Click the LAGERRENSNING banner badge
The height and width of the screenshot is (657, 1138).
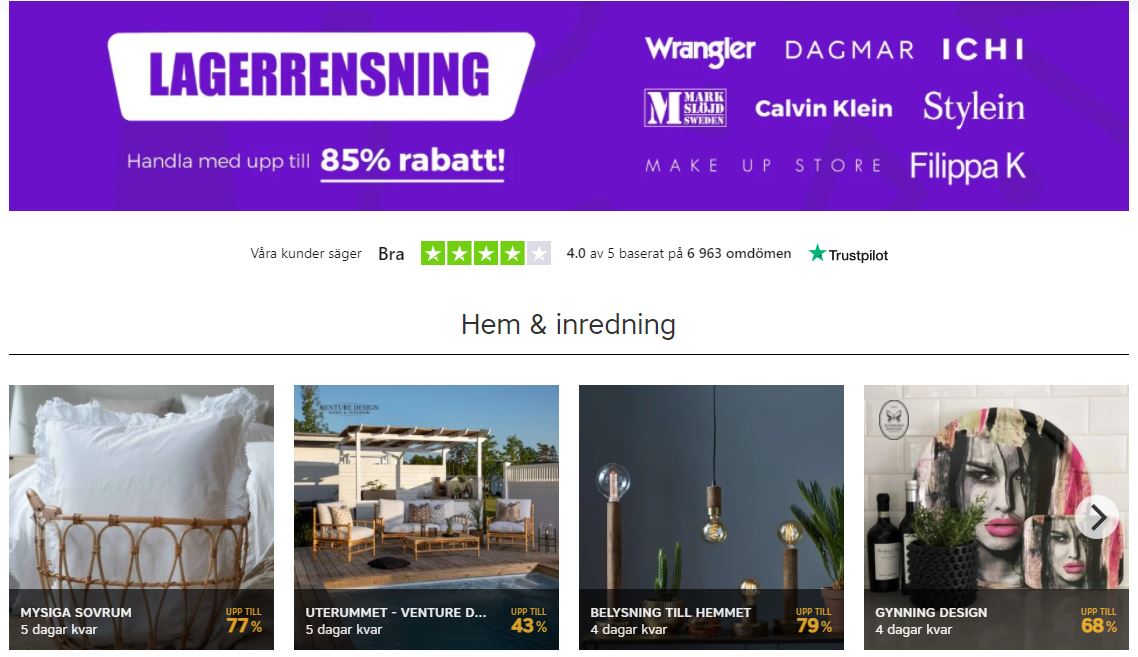click(x=322, y=76)
